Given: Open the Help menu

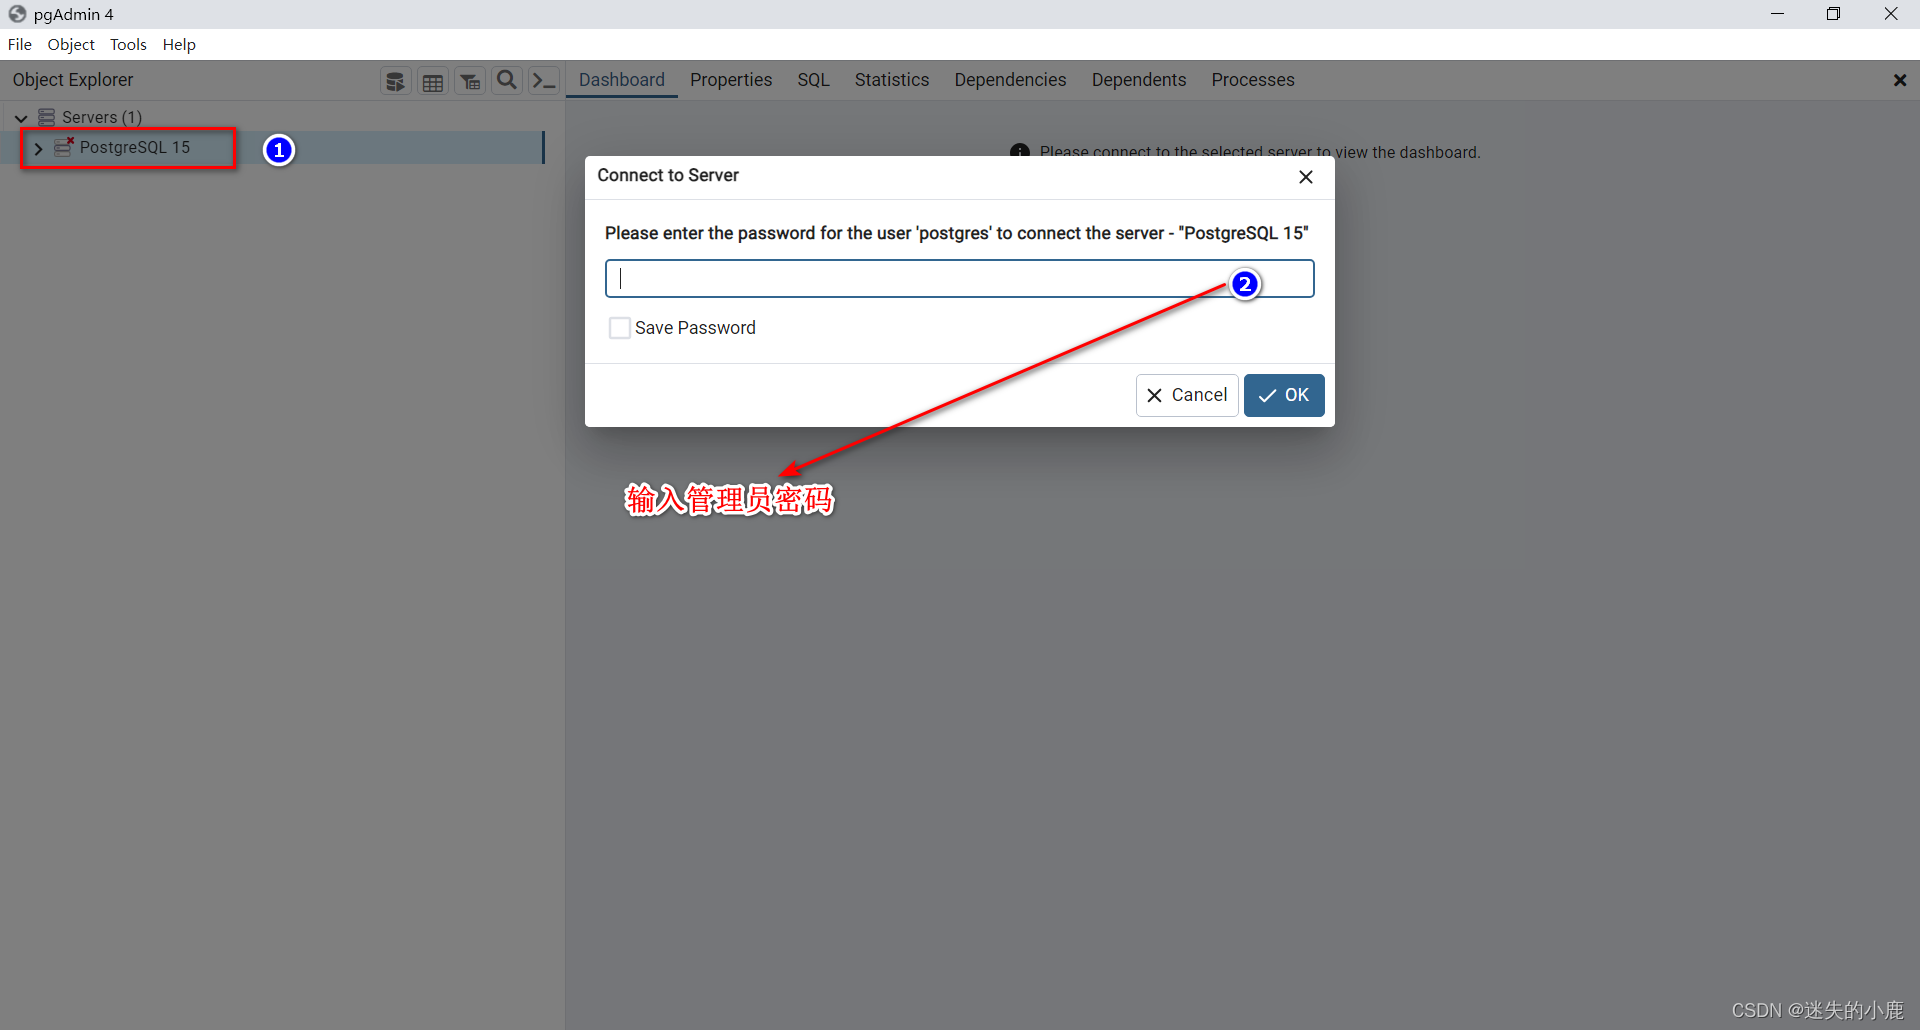Looking at the screenshot, I should (x=179, y=44).
